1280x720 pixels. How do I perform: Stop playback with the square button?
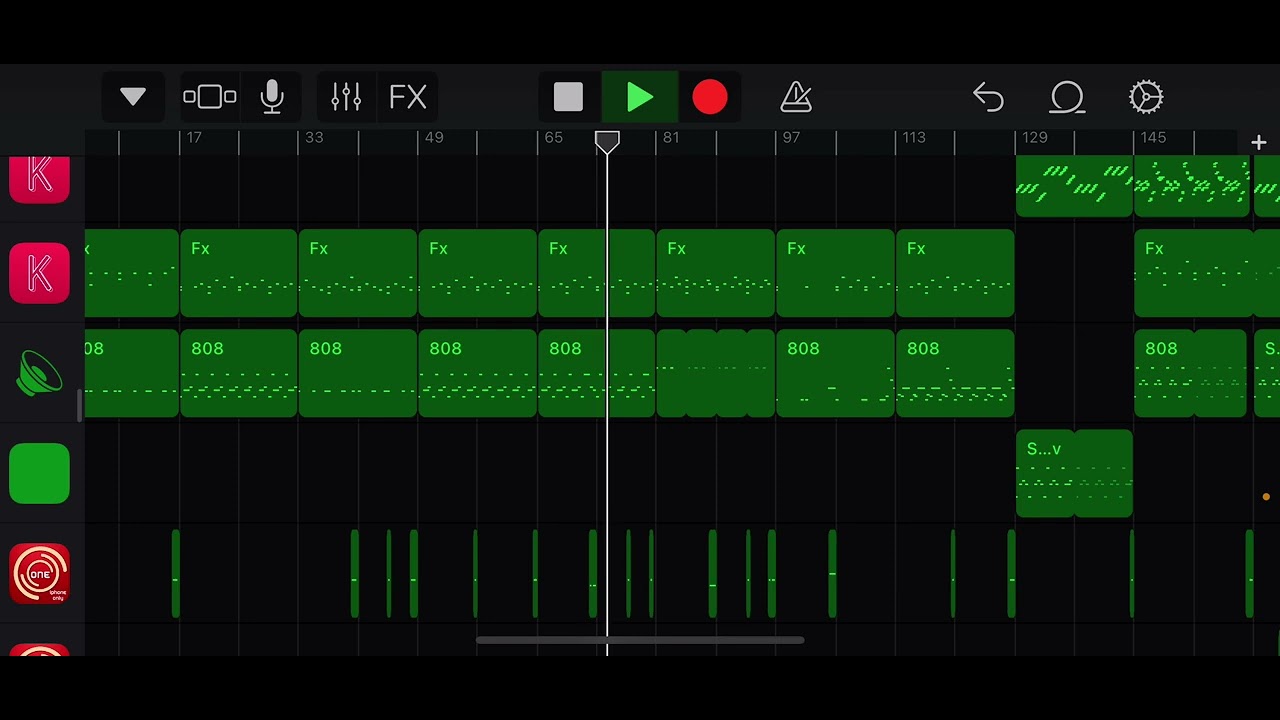[568, 97]
